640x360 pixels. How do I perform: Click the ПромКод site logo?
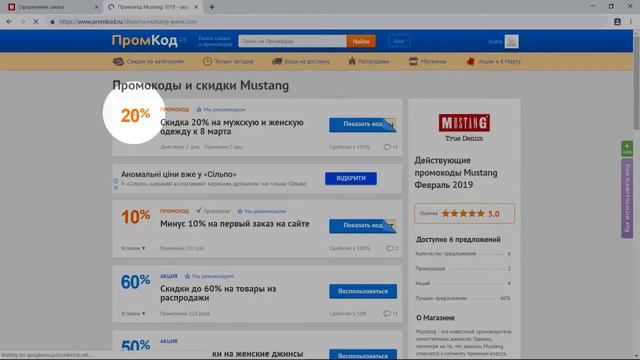[149, 41]
